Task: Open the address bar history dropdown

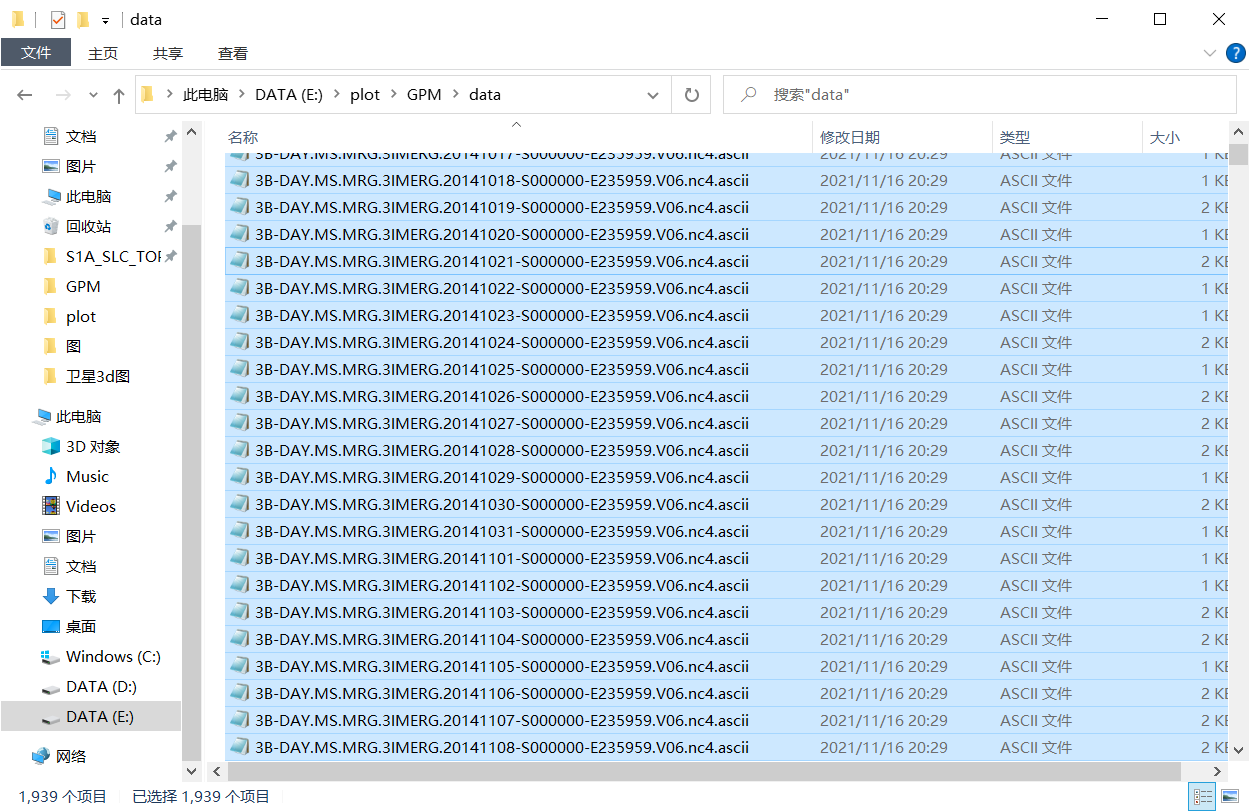Action: point(653,95)
